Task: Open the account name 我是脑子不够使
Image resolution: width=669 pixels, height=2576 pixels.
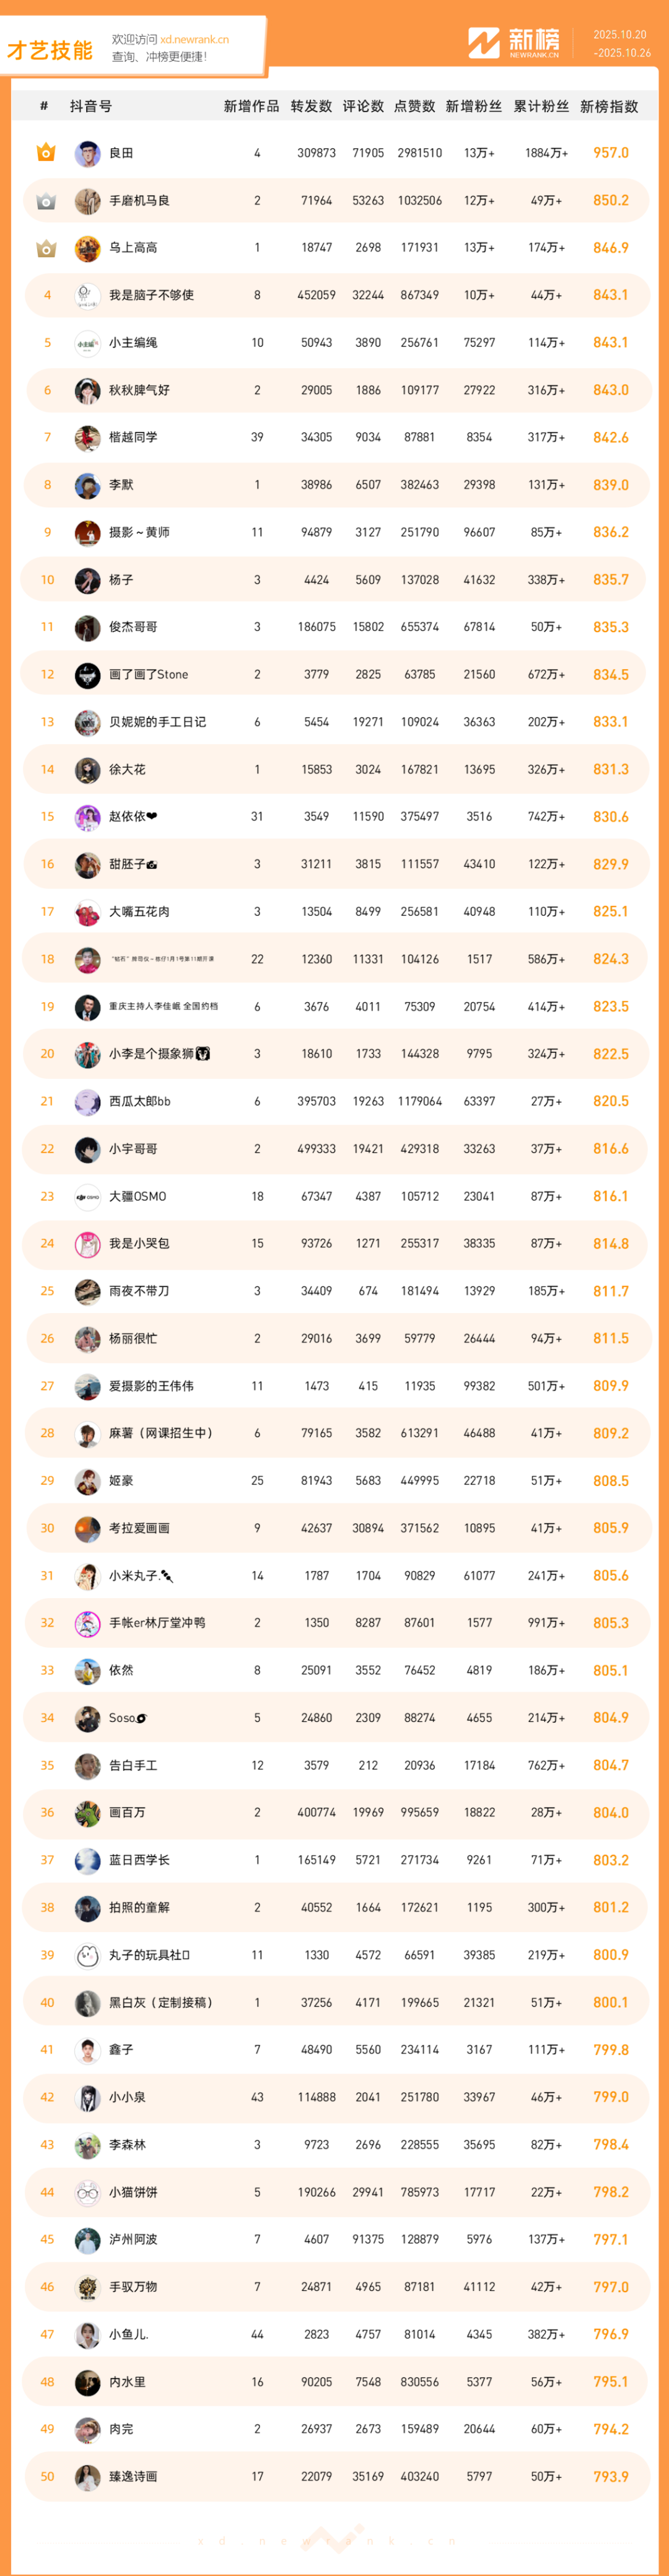Action: coord(151,295)
